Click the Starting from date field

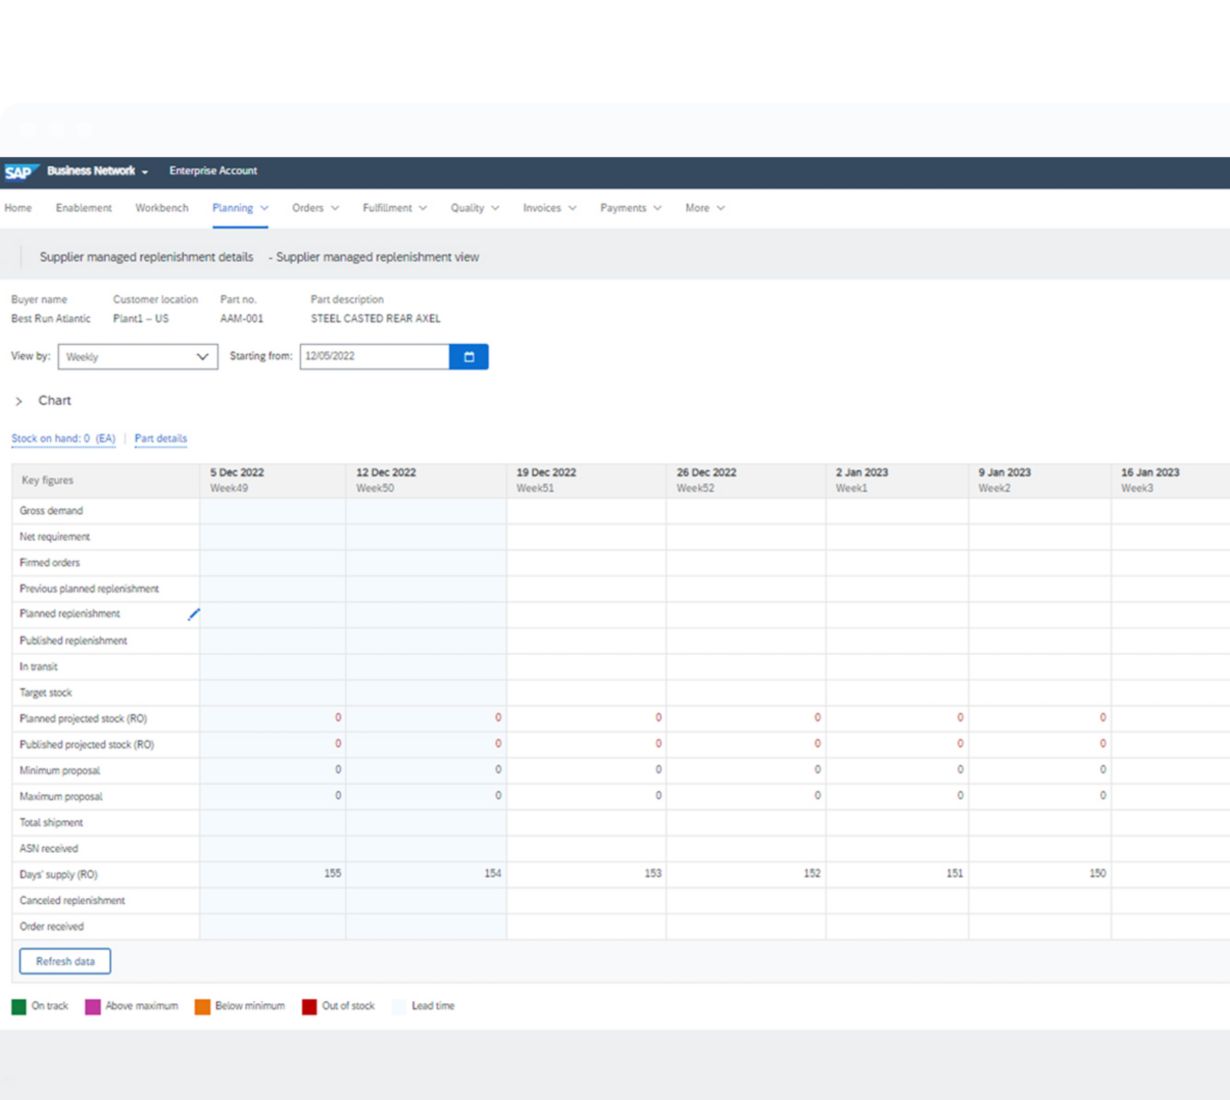(x=374, y=357)
